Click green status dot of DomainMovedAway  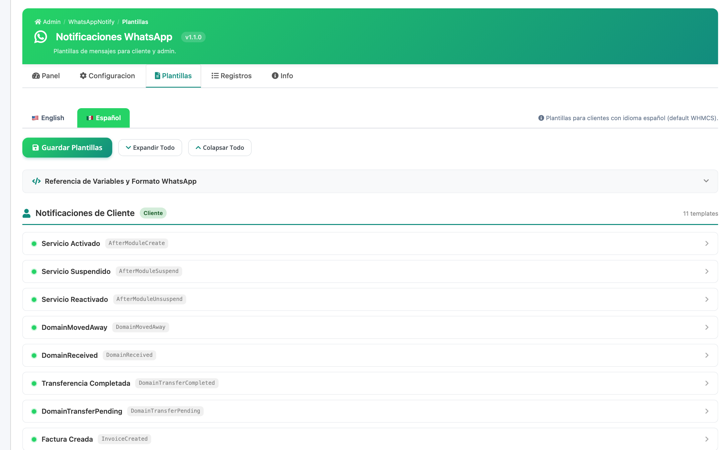pyautogui.click(x=34, y=328)
